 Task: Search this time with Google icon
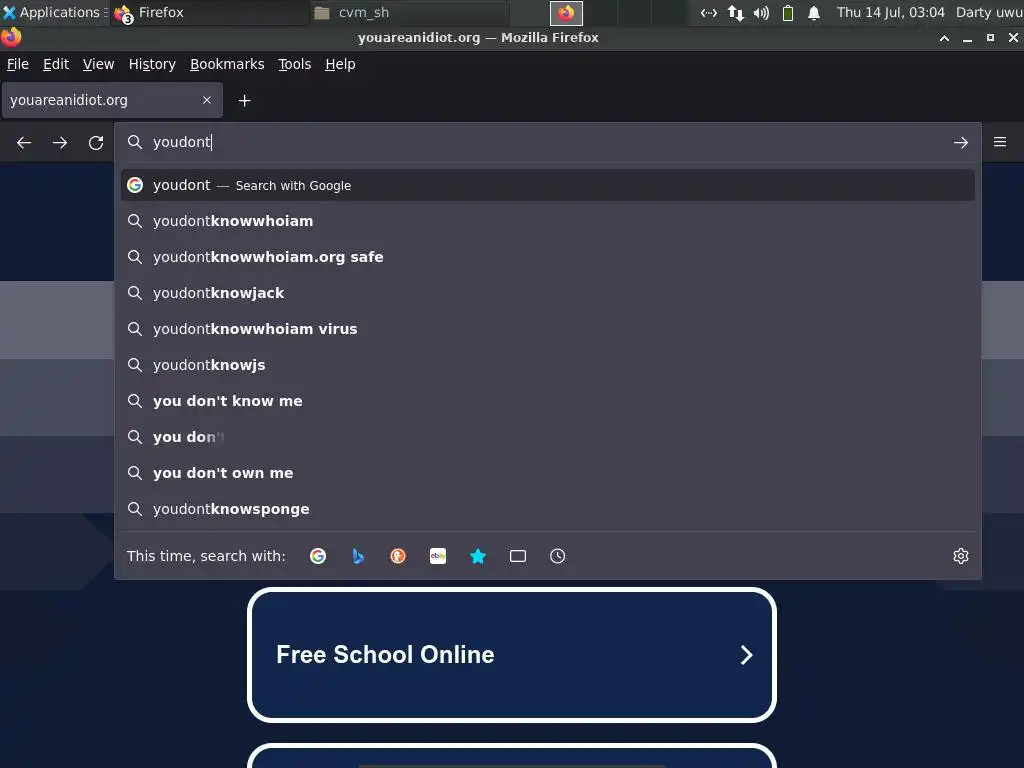pos(318,556)
